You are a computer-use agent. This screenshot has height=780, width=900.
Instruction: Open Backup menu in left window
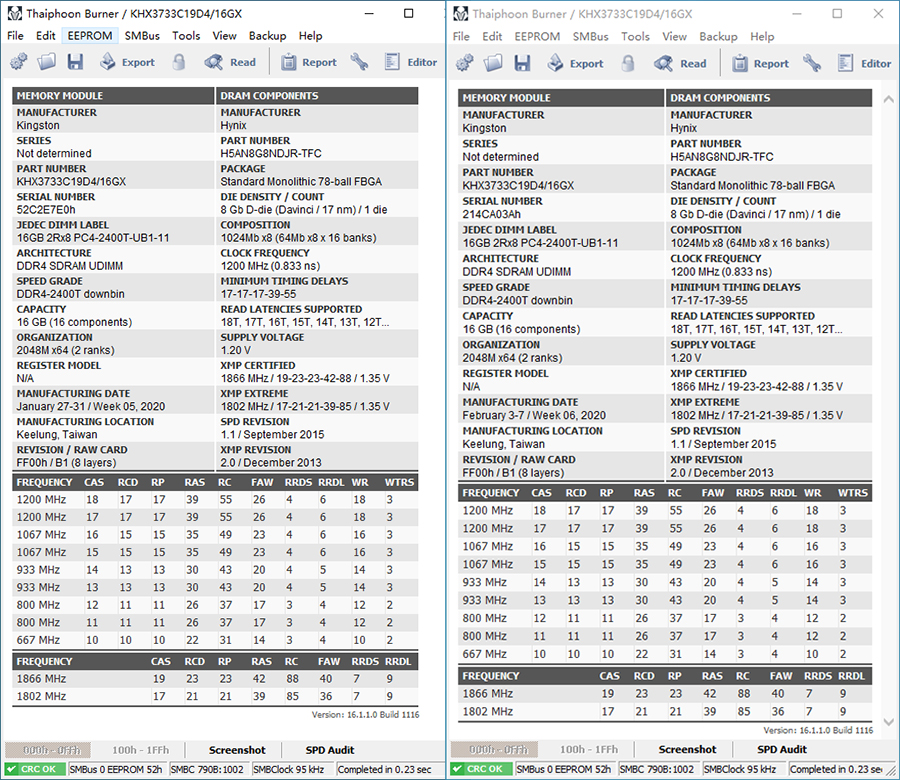coord(267,36)
